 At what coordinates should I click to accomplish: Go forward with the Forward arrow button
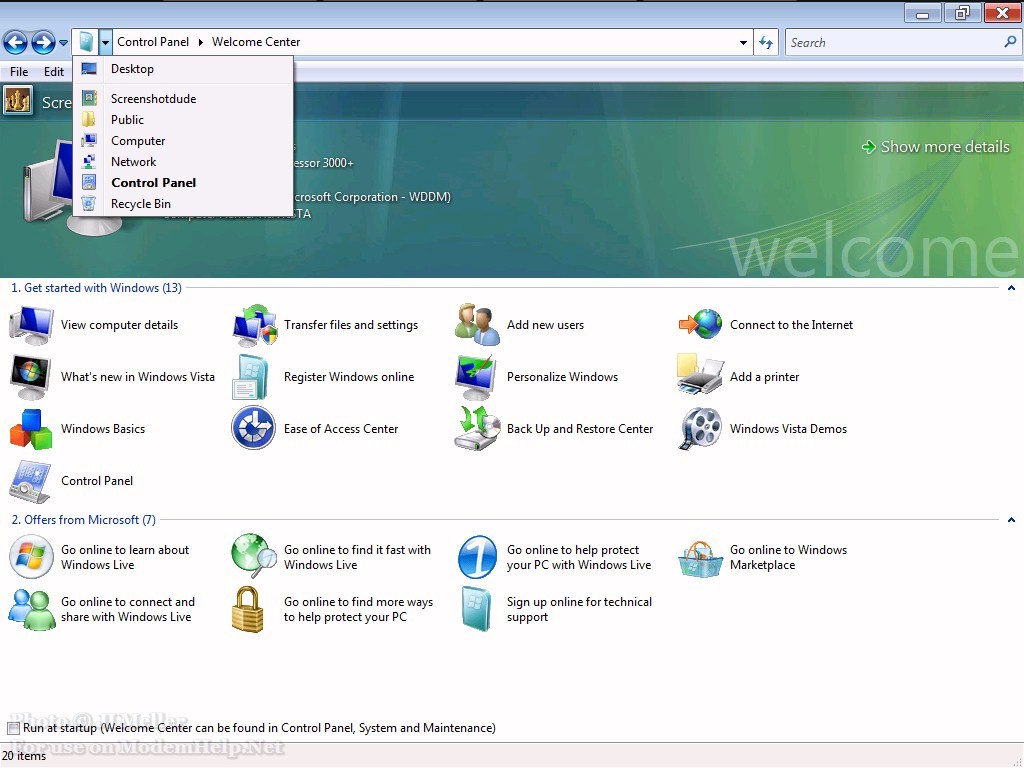pos(44,43)
